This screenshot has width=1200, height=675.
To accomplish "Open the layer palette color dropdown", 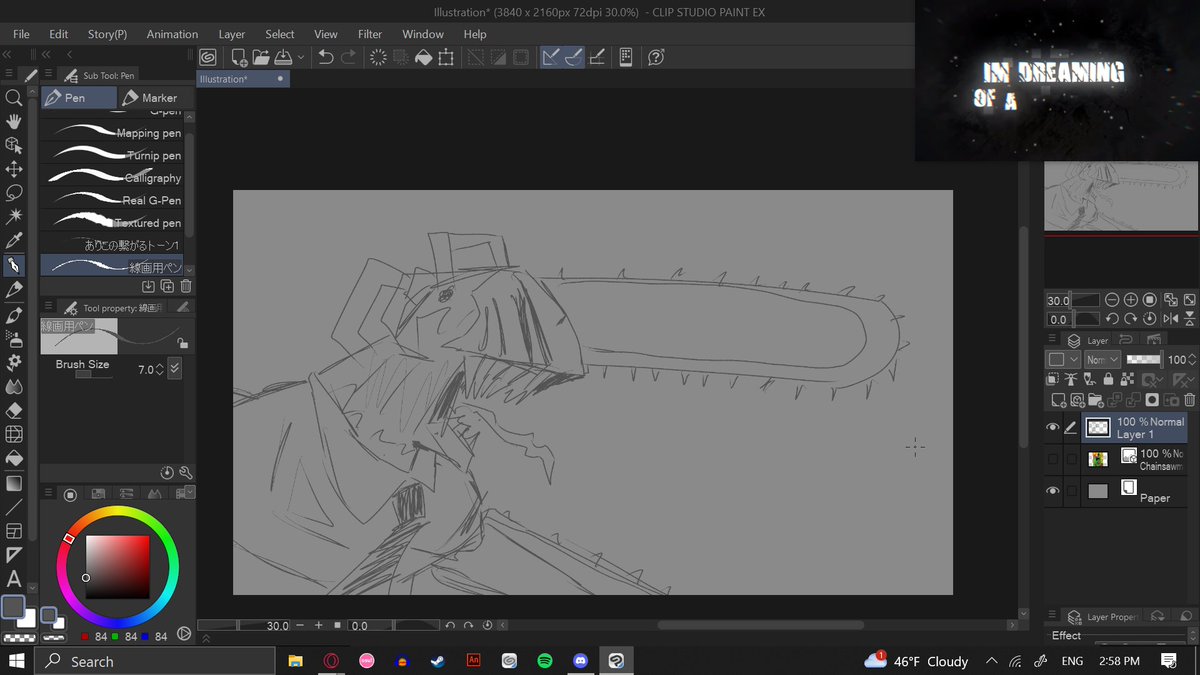I will coord(1062,359).
